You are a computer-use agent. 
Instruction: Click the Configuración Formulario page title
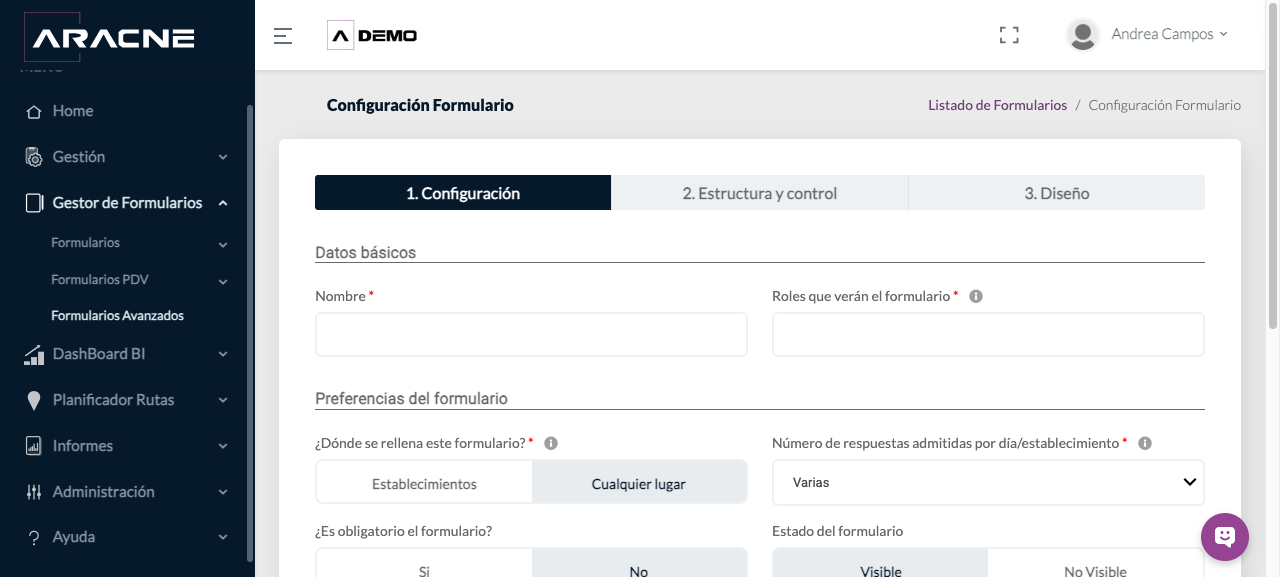[x=420, y=105]
